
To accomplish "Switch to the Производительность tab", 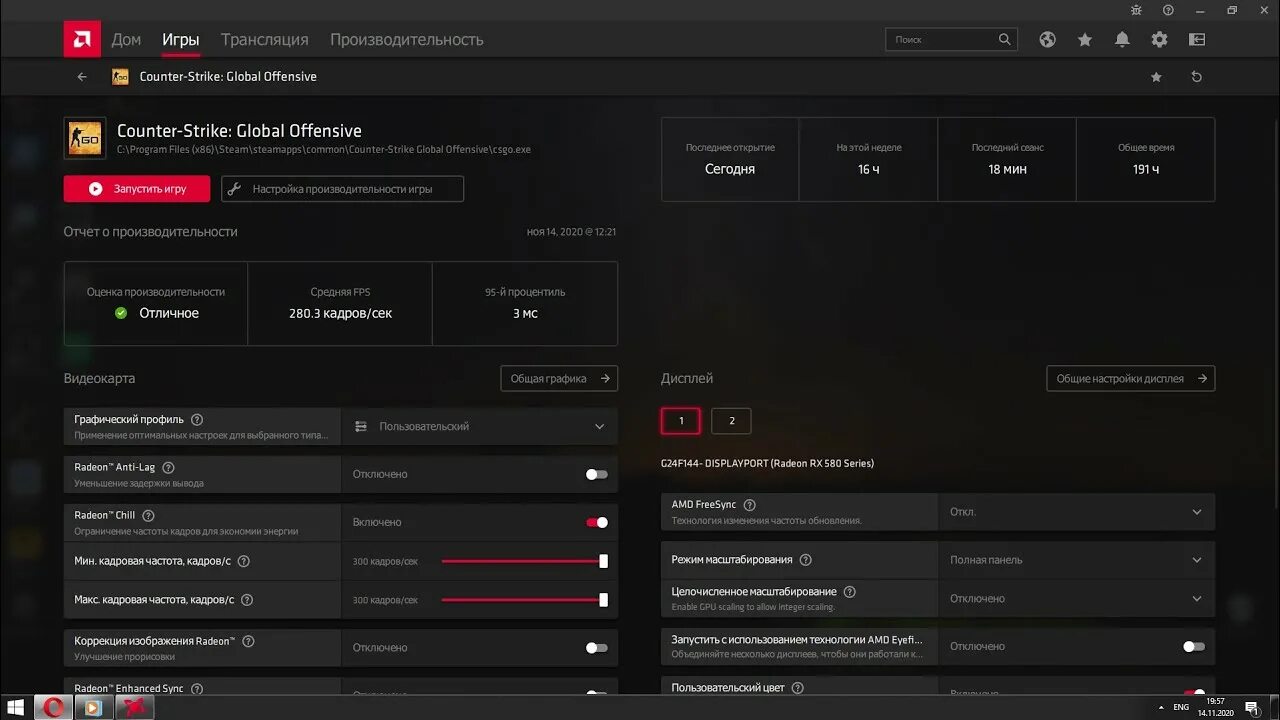I will pos(407,40).
